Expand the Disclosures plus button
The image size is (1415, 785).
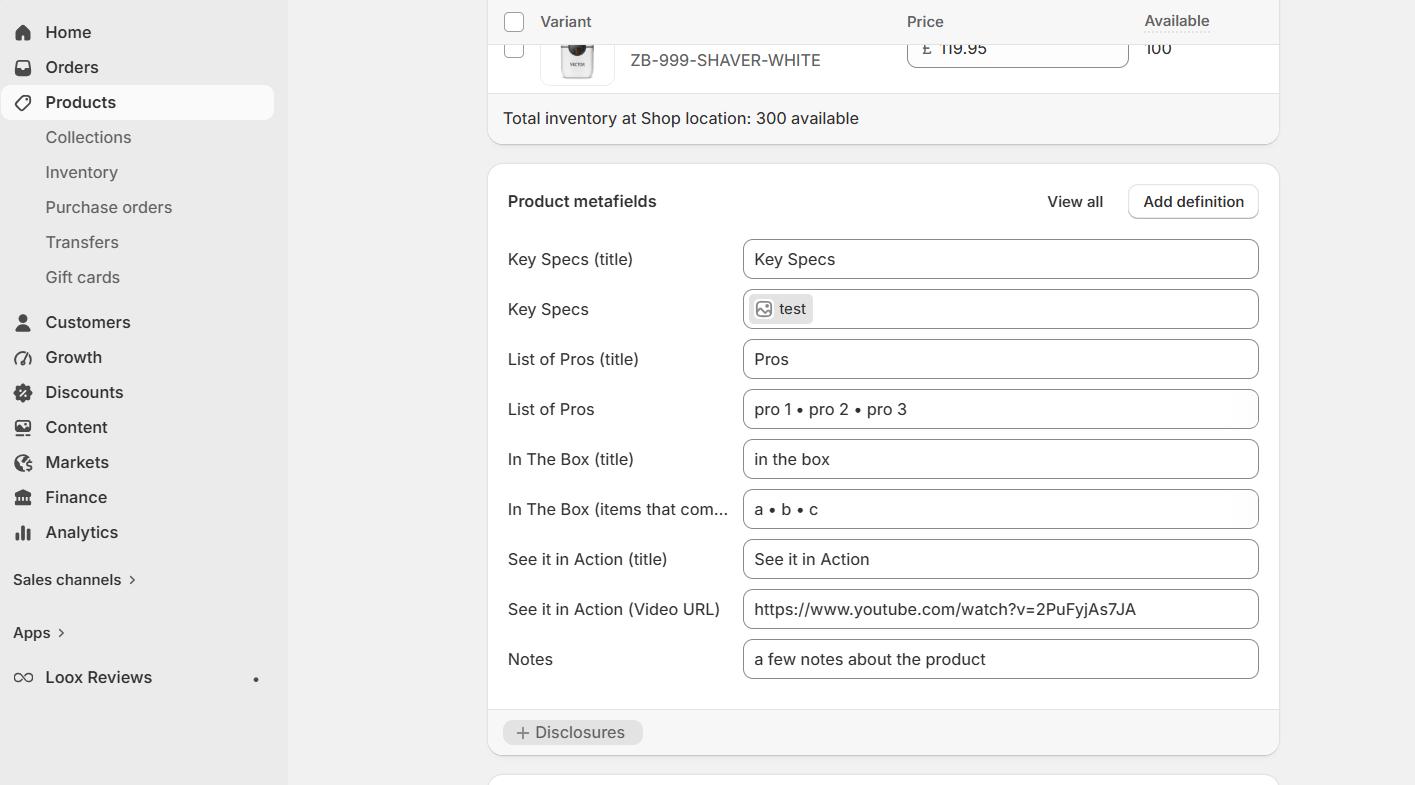572,732
